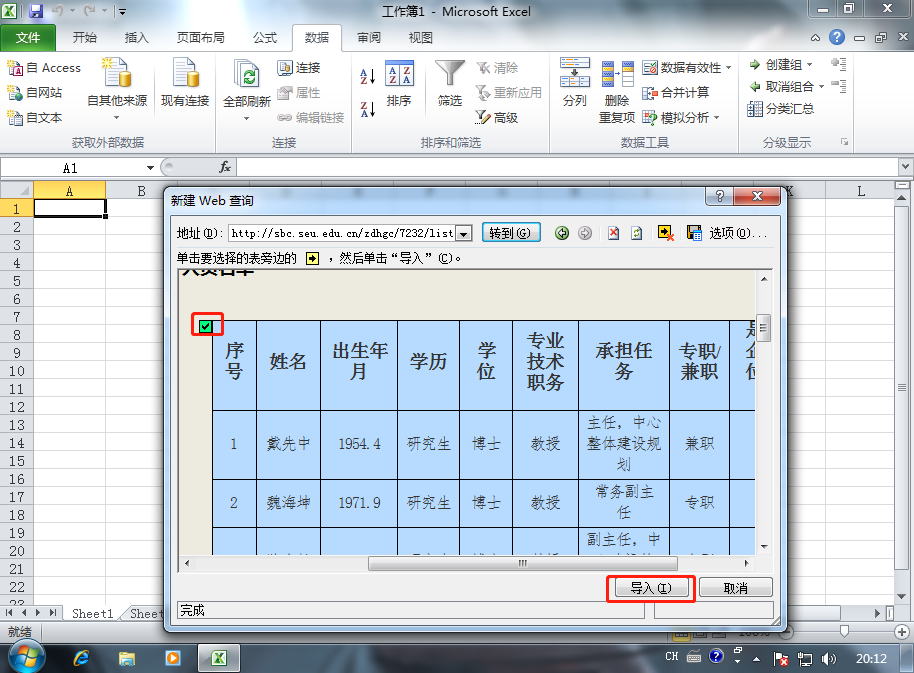
Task: Expand Refresh All (全部刷新) dropdown
Action: click(247, 118)
